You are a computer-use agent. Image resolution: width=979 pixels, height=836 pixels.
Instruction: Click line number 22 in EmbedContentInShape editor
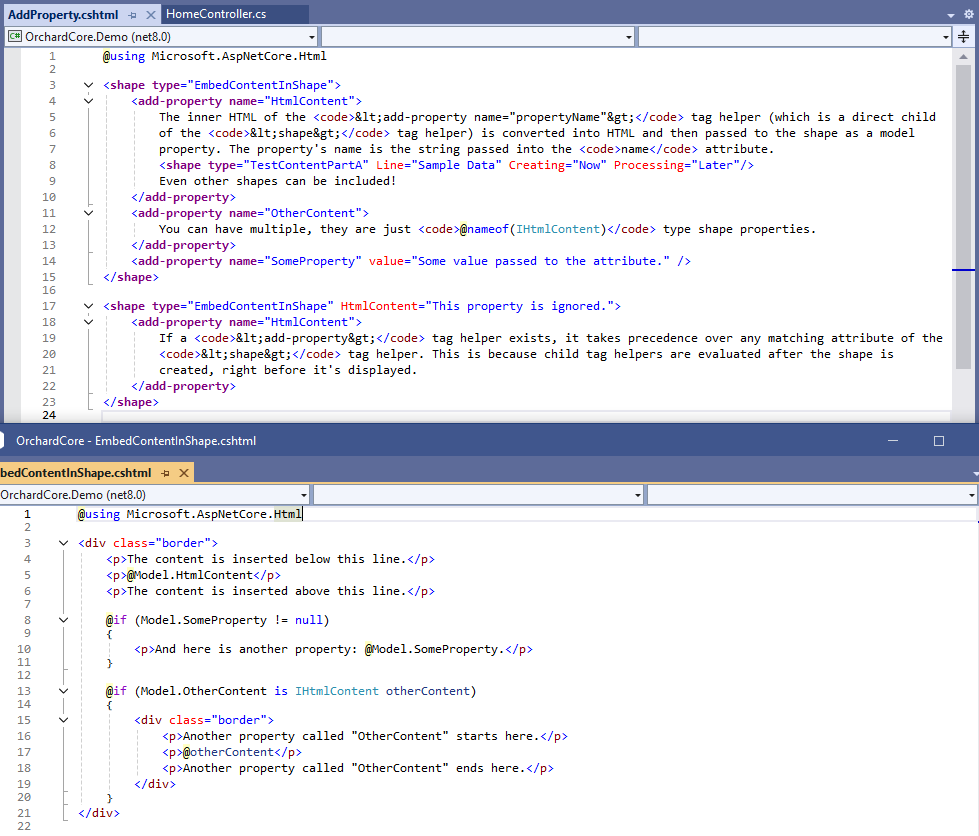(24, 826)
